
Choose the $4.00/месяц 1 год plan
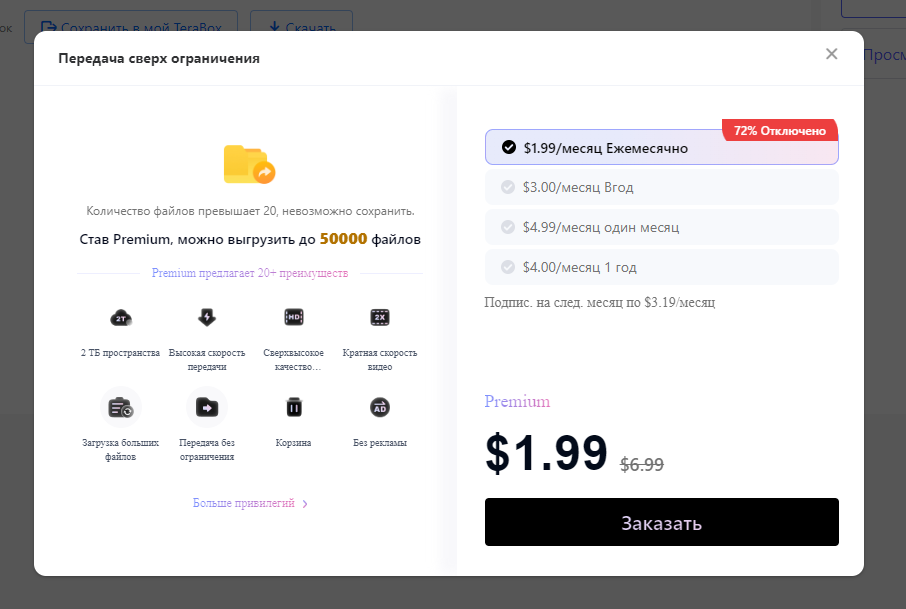click(x=662, y=267)
